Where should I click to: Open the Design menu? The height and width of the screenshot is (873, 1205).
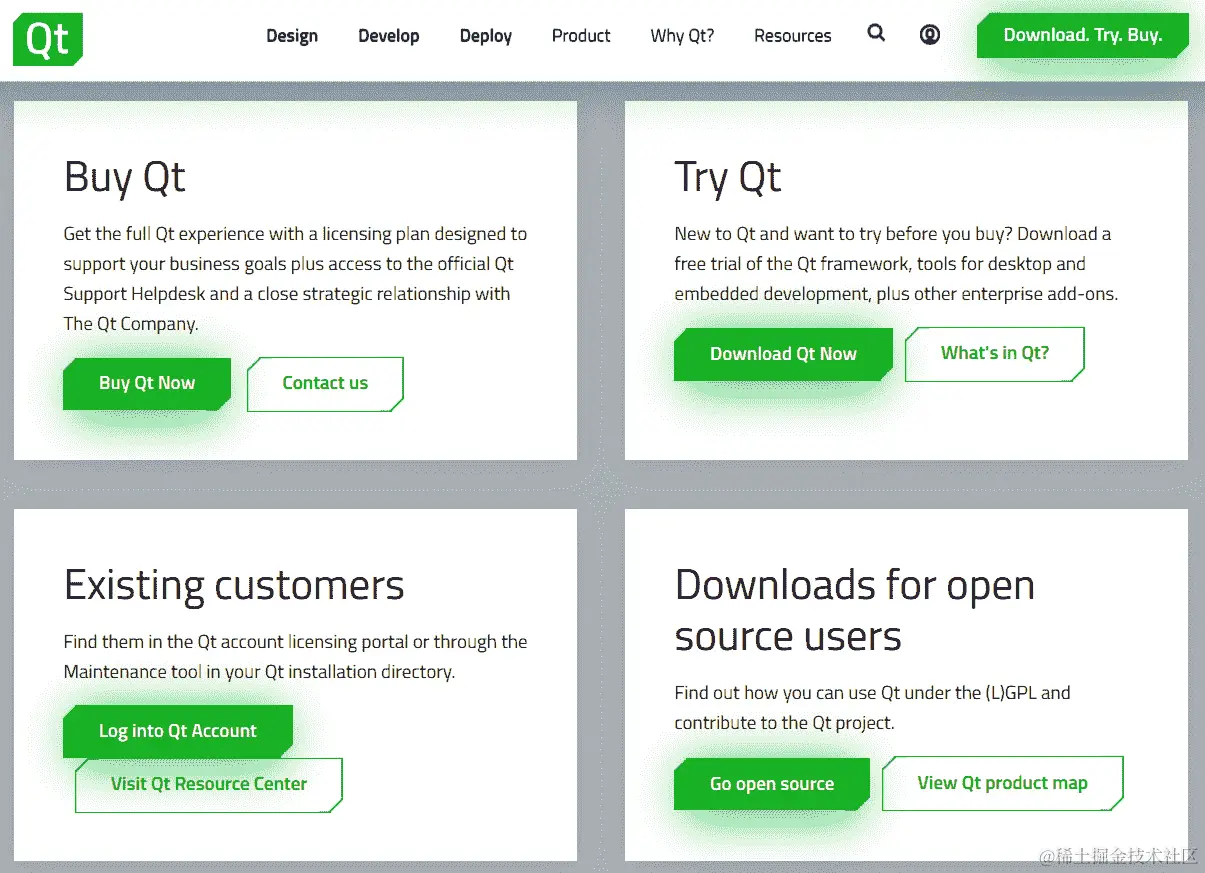point(292,36)
